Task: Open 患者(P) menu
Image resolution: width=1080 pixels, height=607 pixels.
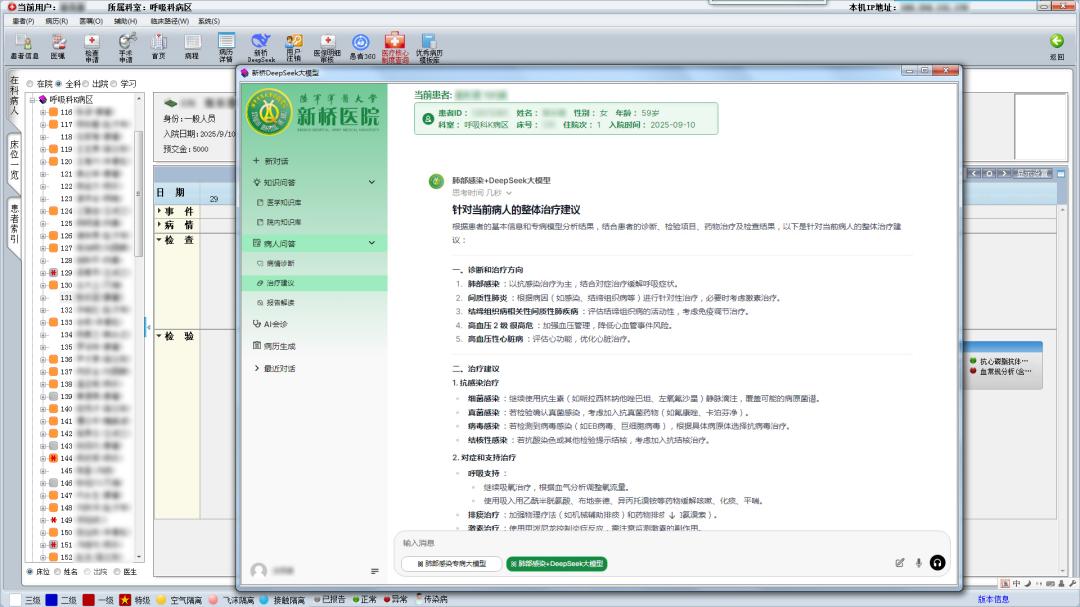Action: point(23,21)
